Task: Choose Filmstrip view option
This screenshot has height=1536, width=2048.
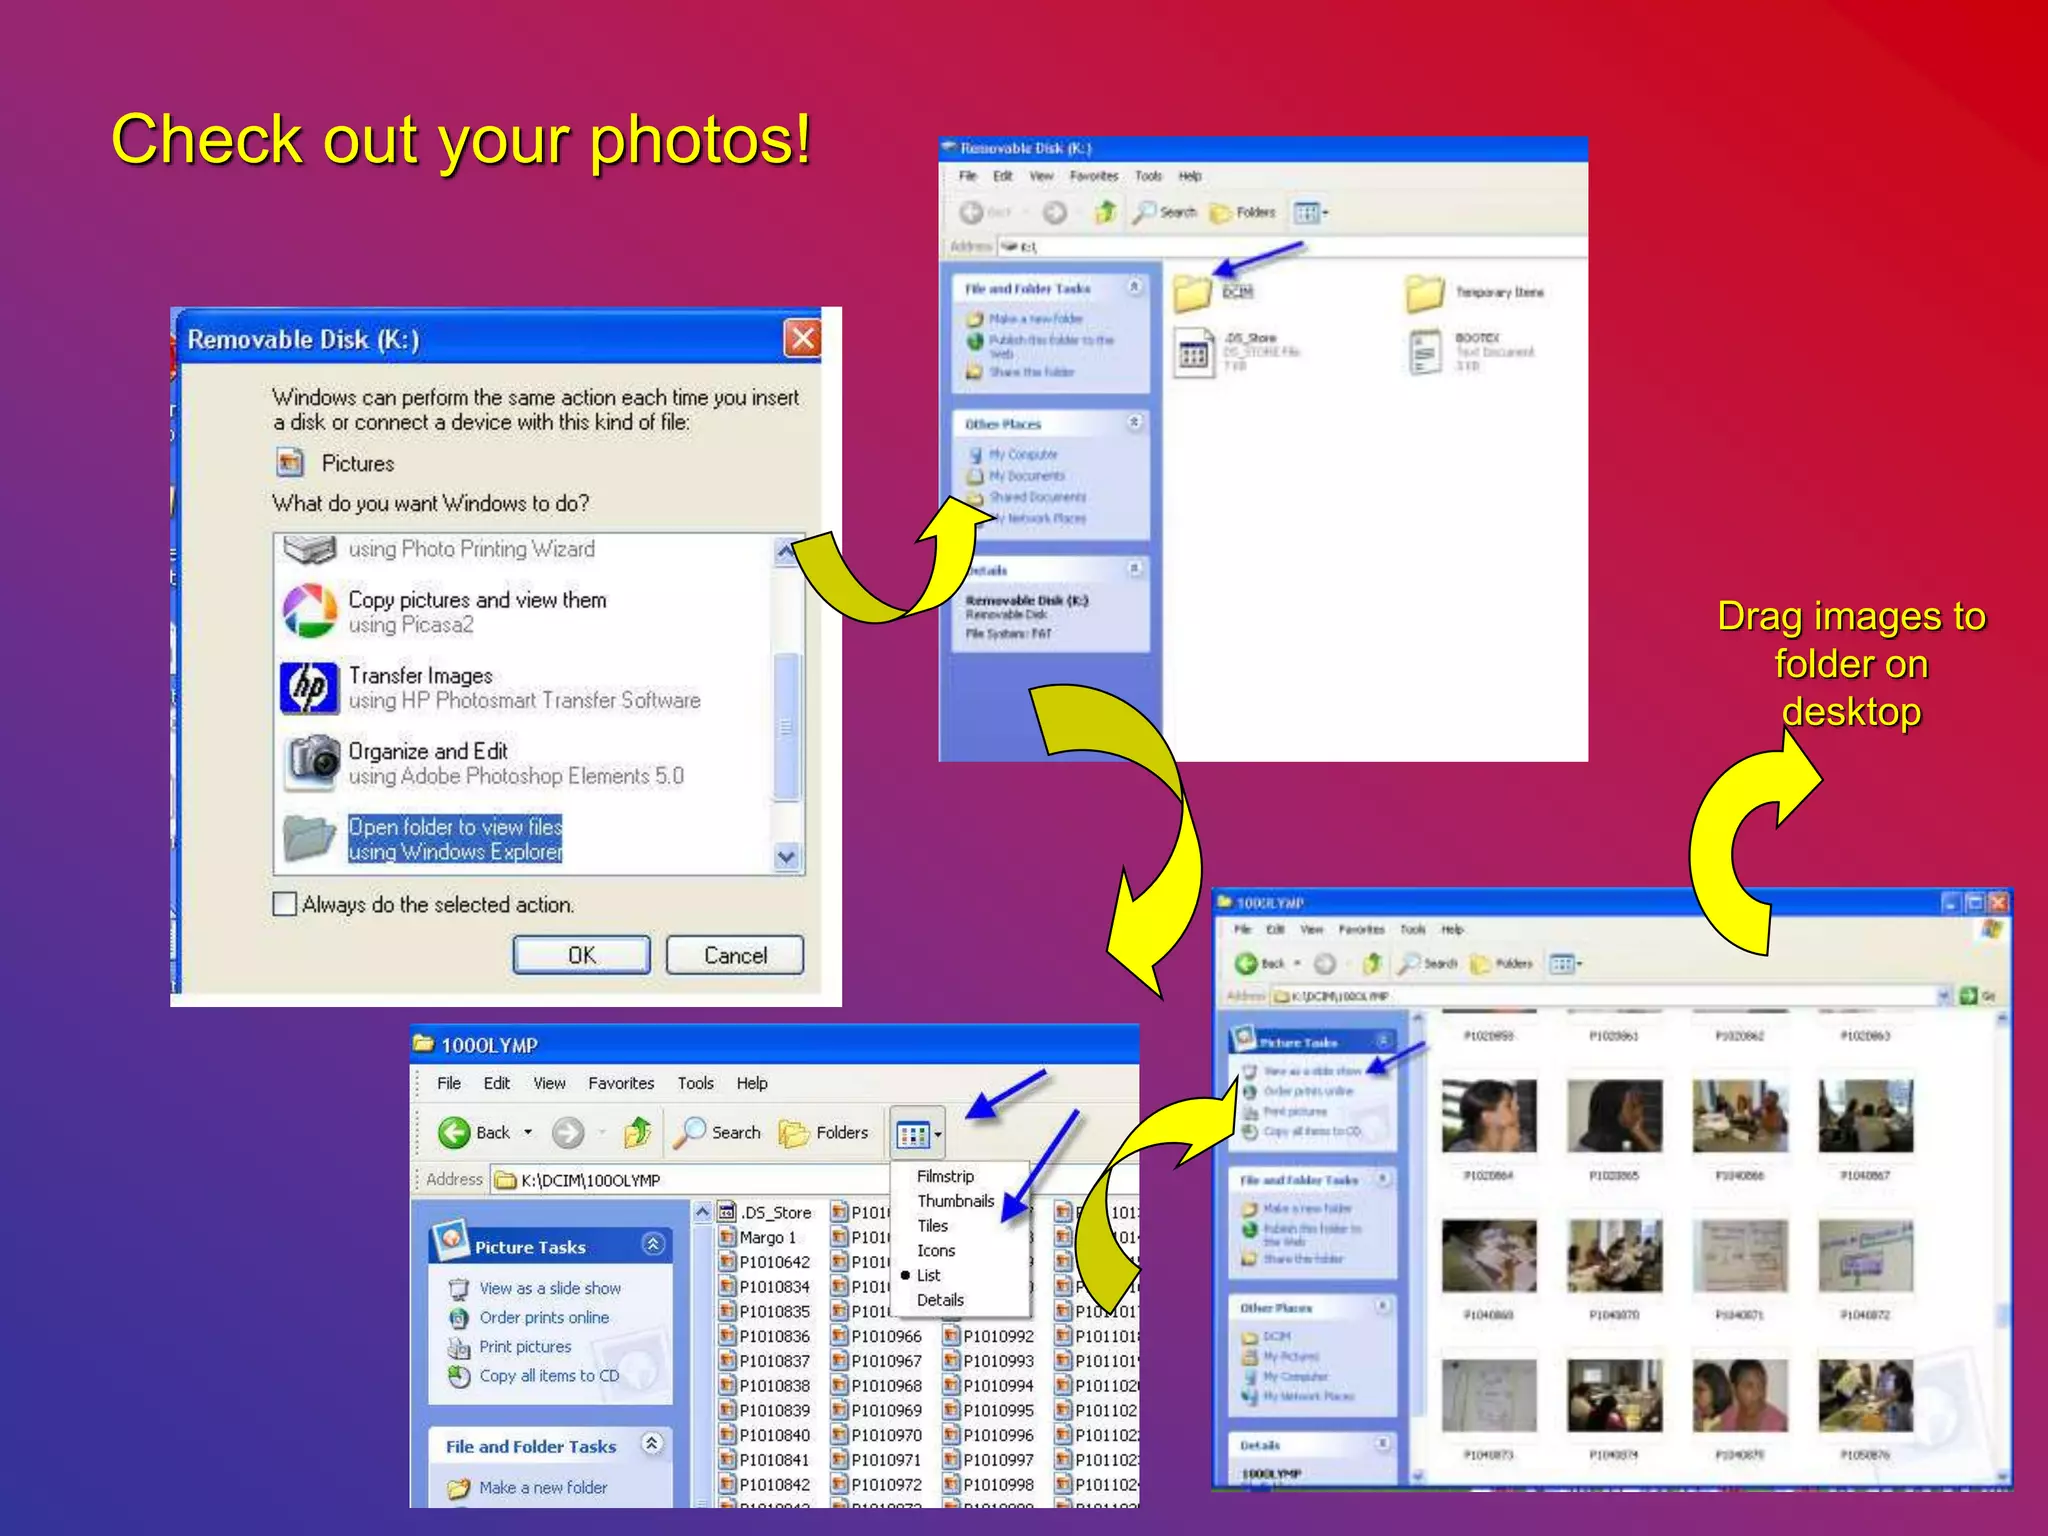Action: 945,1176
